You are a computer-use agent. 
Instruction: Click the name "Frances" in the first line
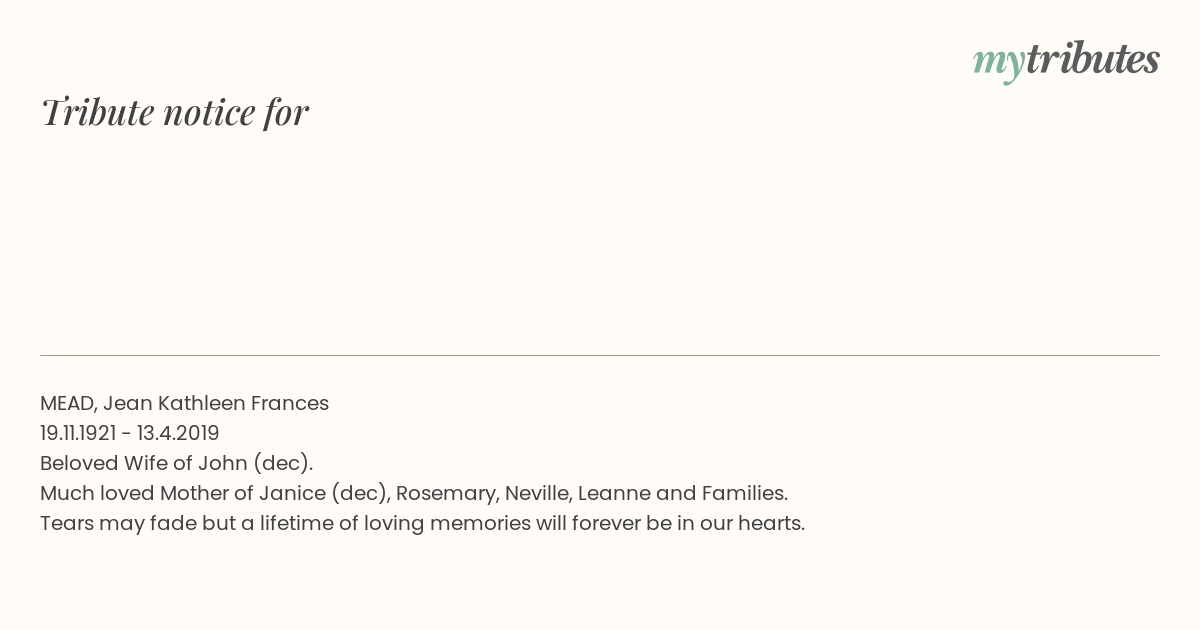pyautogui.click(x=290, y=403)
